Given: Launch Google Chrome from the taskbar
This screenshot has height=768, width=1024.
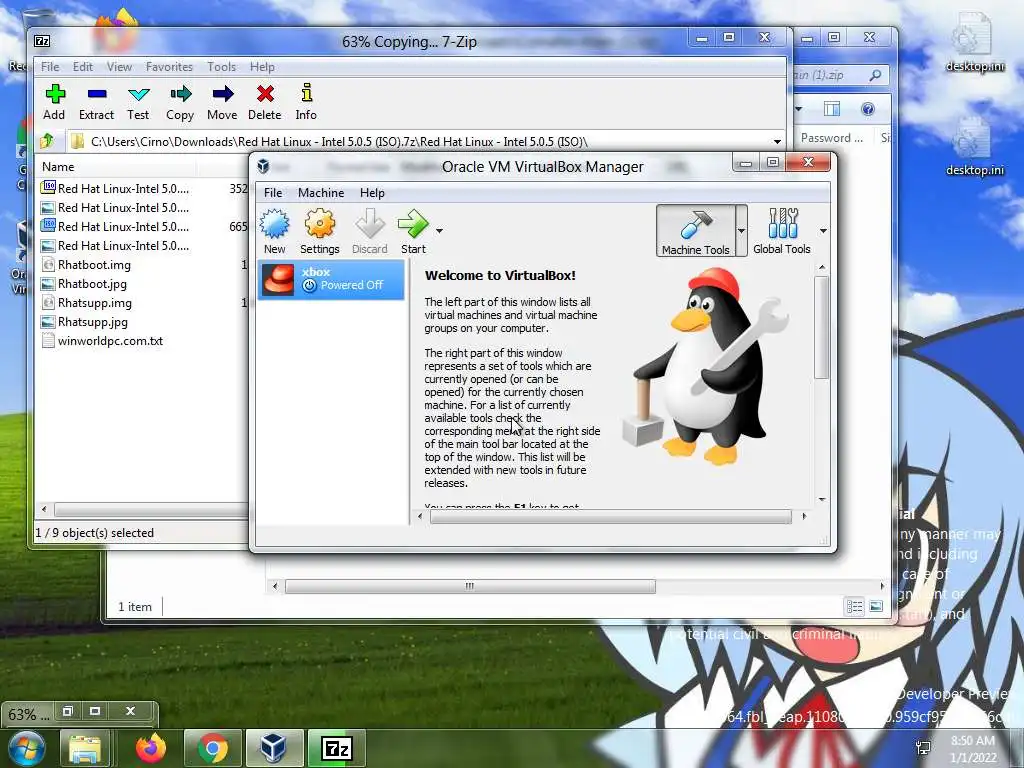Looking at the screenshot, I should [x=212, y=748].
